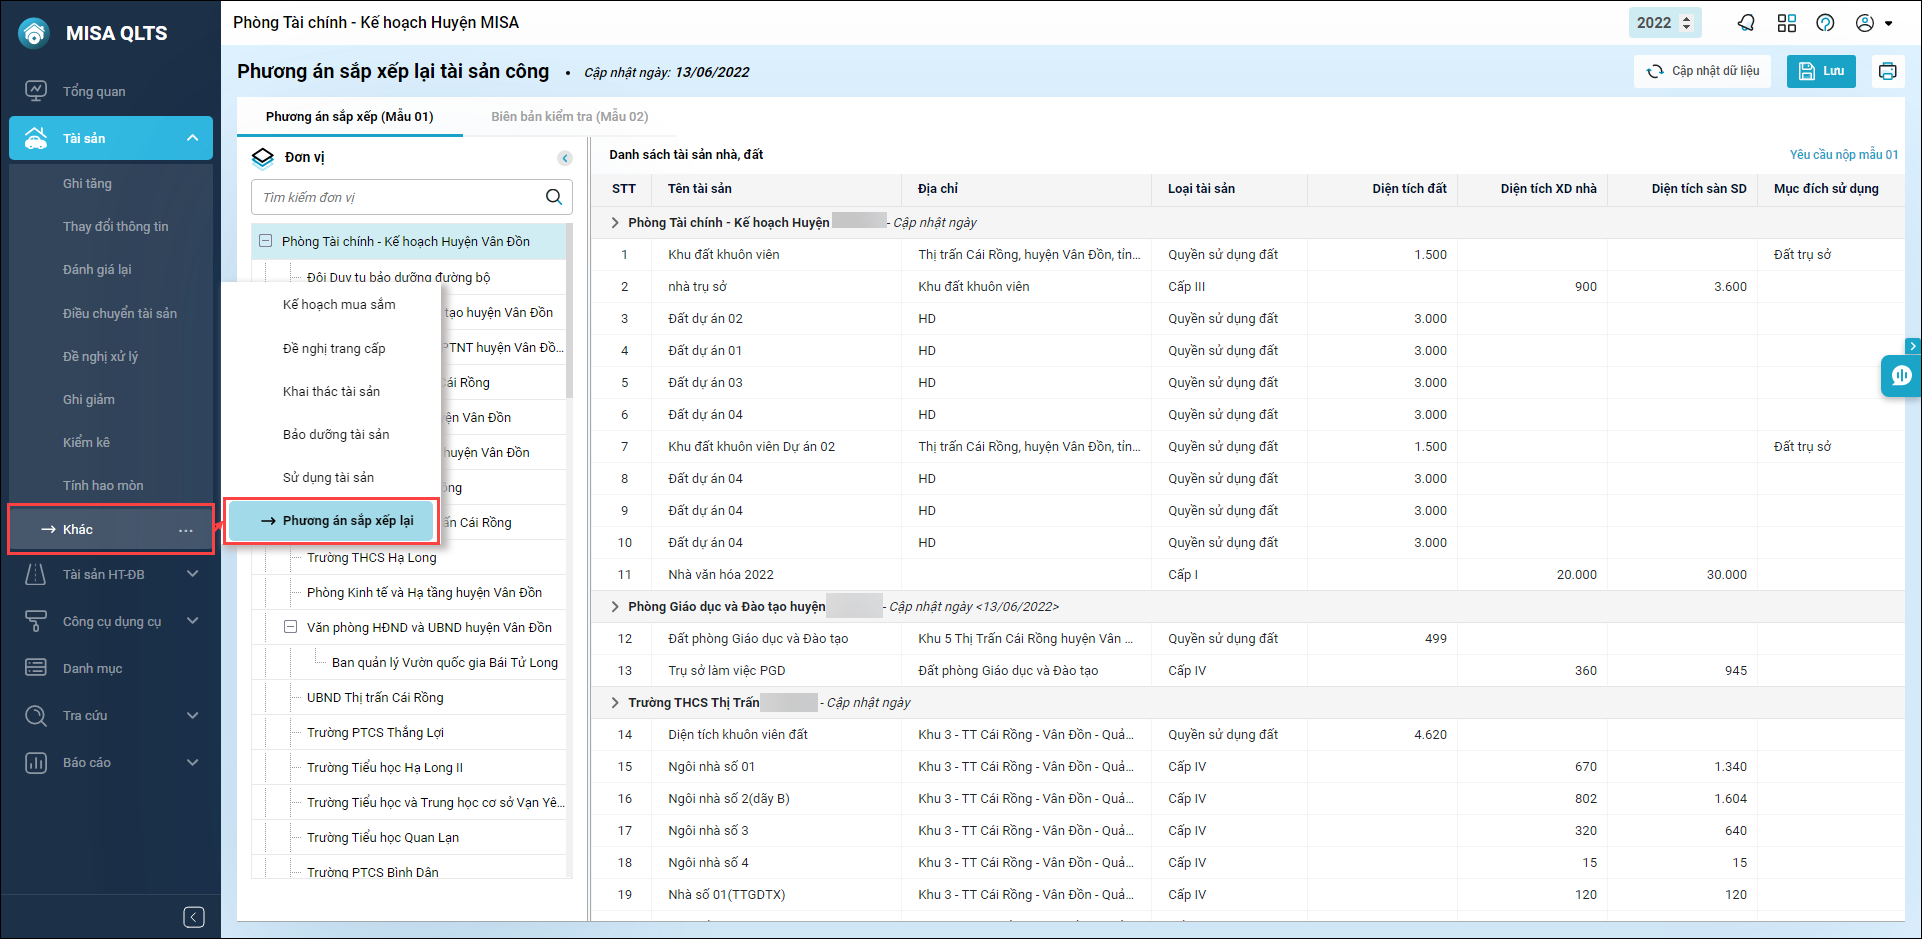Click the print icon button

1887,71
